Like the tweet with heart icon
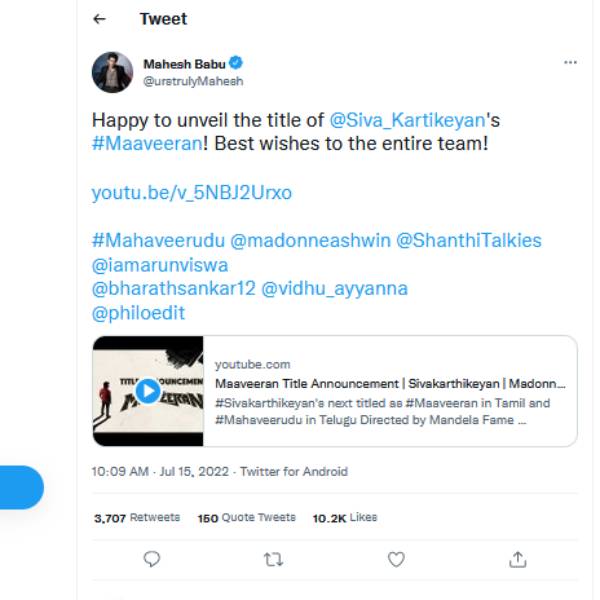Screen dimensions: 600x600 tap(396, 559)
